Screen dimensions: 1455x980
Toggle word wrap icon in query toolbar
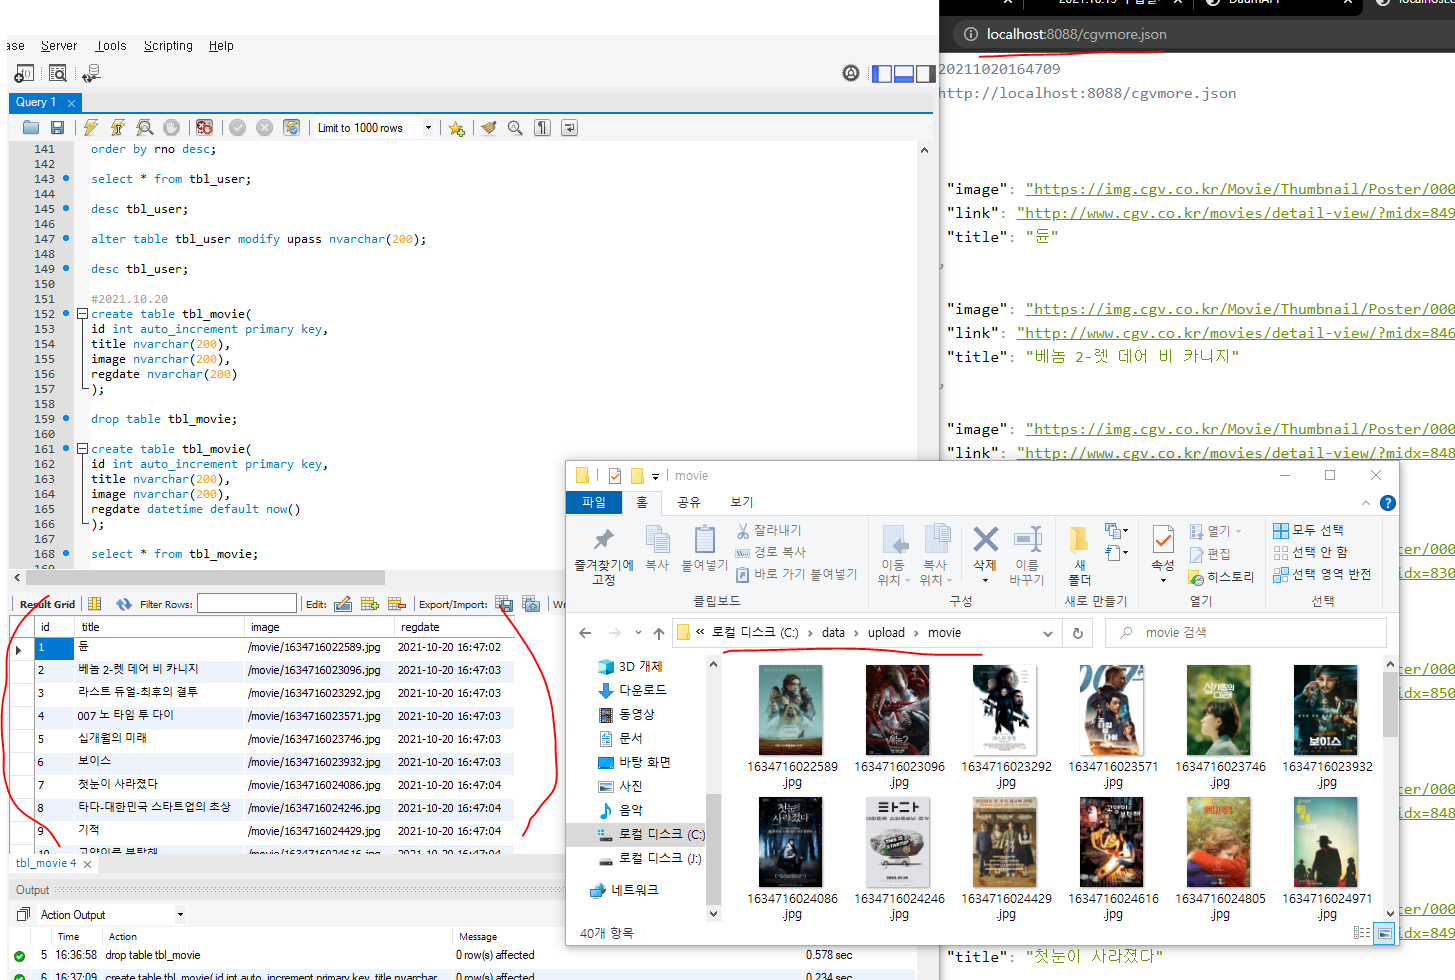pos(569,128)
